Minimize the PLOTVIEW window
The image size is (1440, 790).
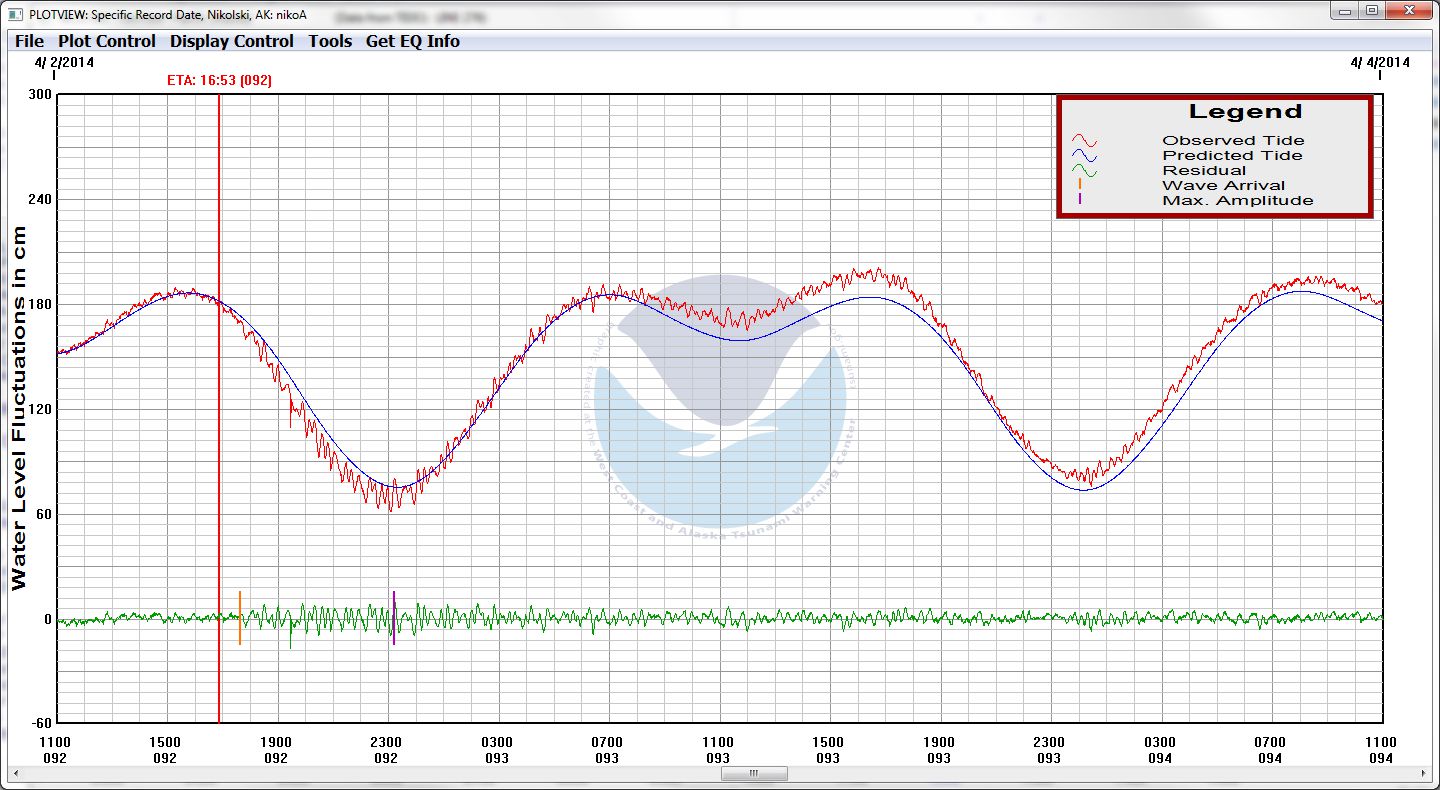pyautogui.click(x=1345, y=10)
